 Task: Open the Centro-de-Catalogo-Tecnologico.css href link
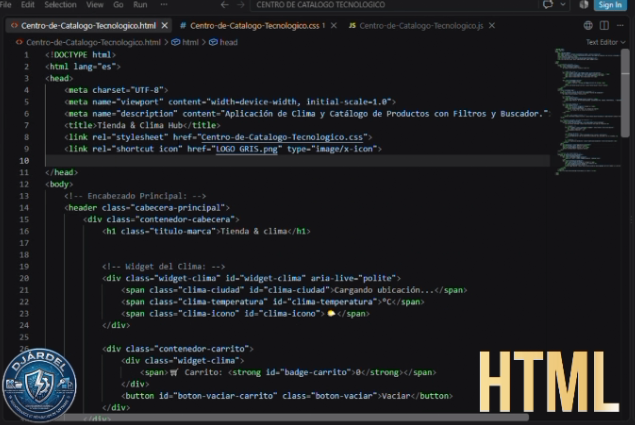(282, 137)
